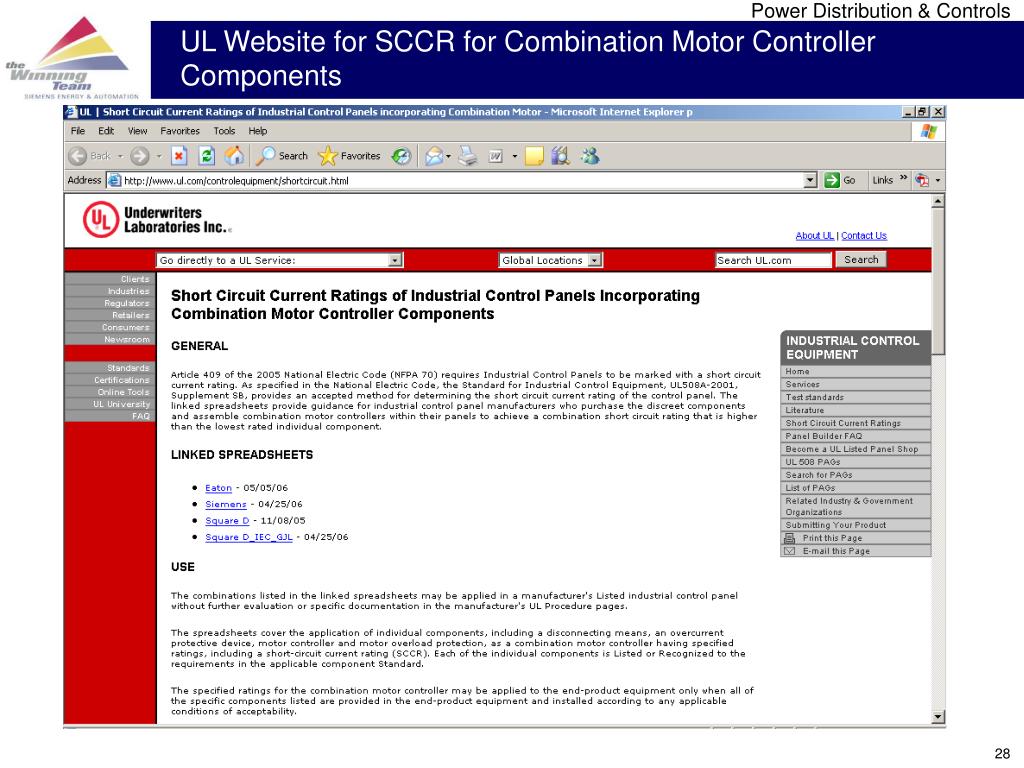Image resolution: width=1024 pixels, height=768 pixels.
Task: Click the scrollbar up arrow
Action: (938, 201)
